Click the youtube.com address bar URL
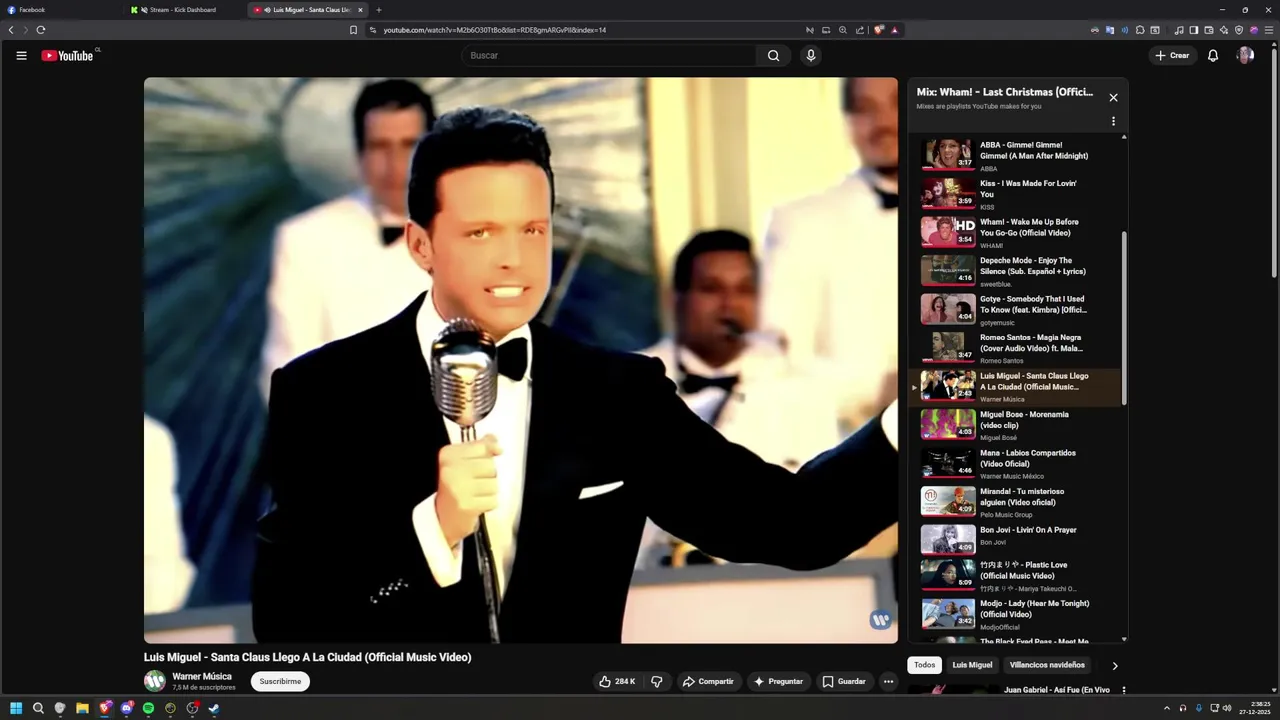1280x720 pixels. [495, 30]
